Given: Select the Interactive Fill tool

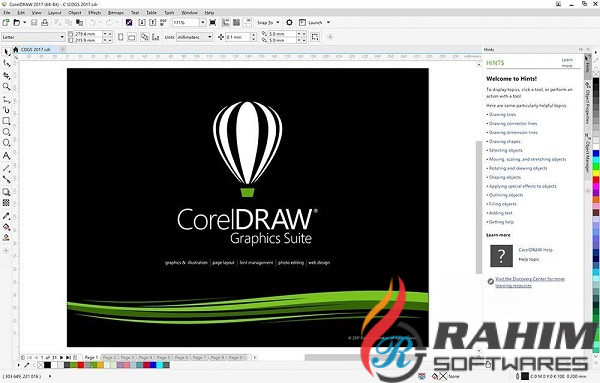Looking at the screenshot, I should tap(6, 227).
